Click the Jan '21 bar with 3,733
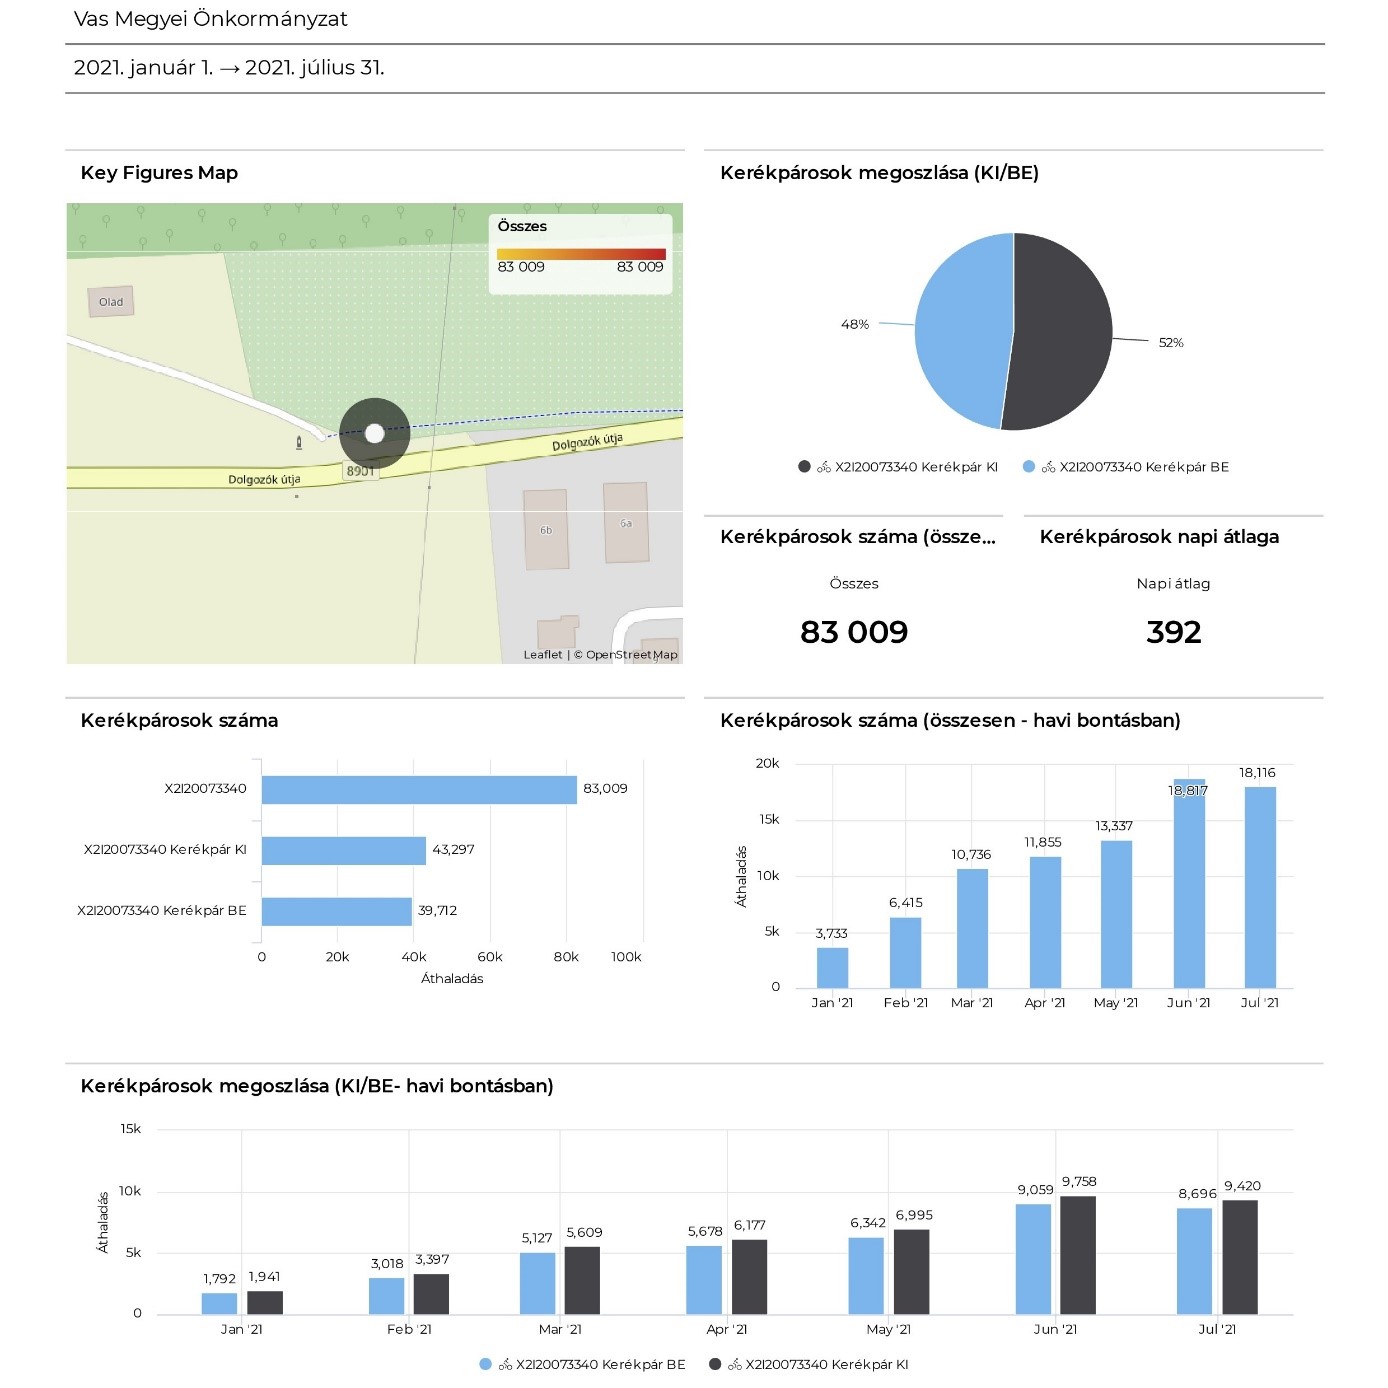The image size is (1388, 1388). pyautogui.click(x=832, y=967)
